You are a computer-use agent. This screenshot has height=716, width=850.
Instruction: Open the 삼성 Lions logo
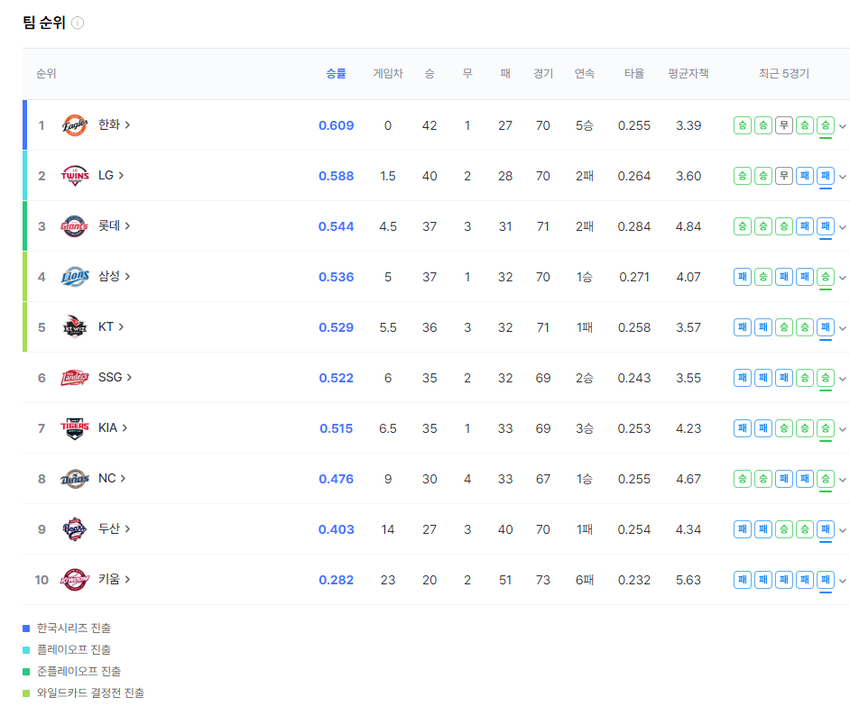tap(75, 276)
